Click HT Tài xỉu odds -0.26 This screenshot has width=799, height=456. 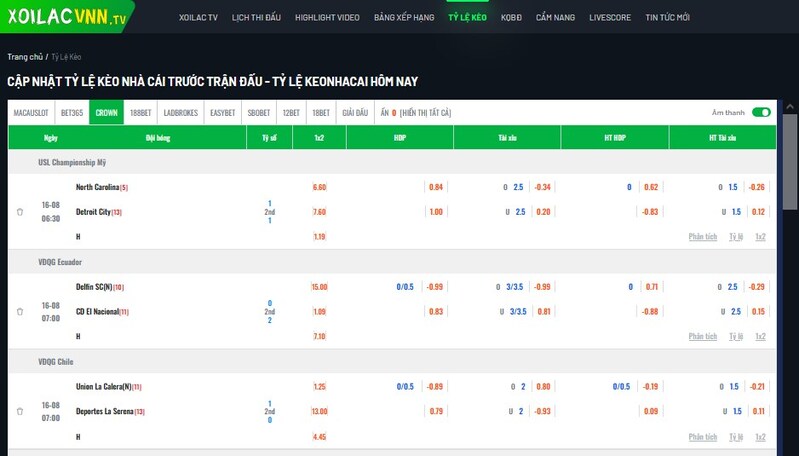pyautogui.click(x=757, y=187)
